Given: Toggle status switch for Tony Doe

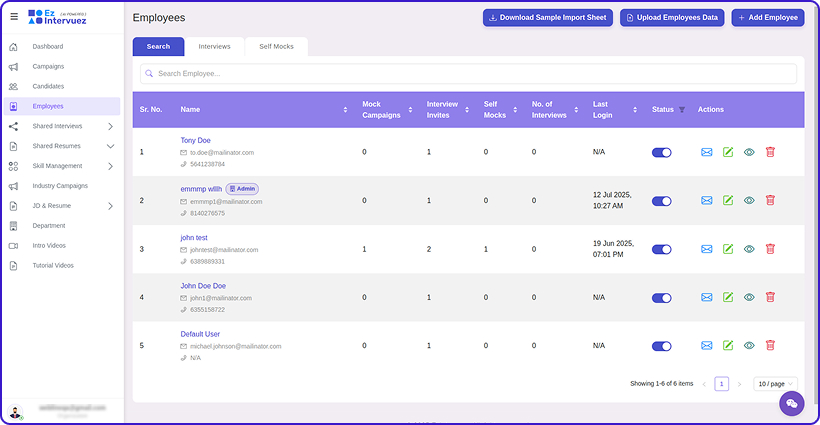Looking at the screenshot, I should [x=661, y=153].
